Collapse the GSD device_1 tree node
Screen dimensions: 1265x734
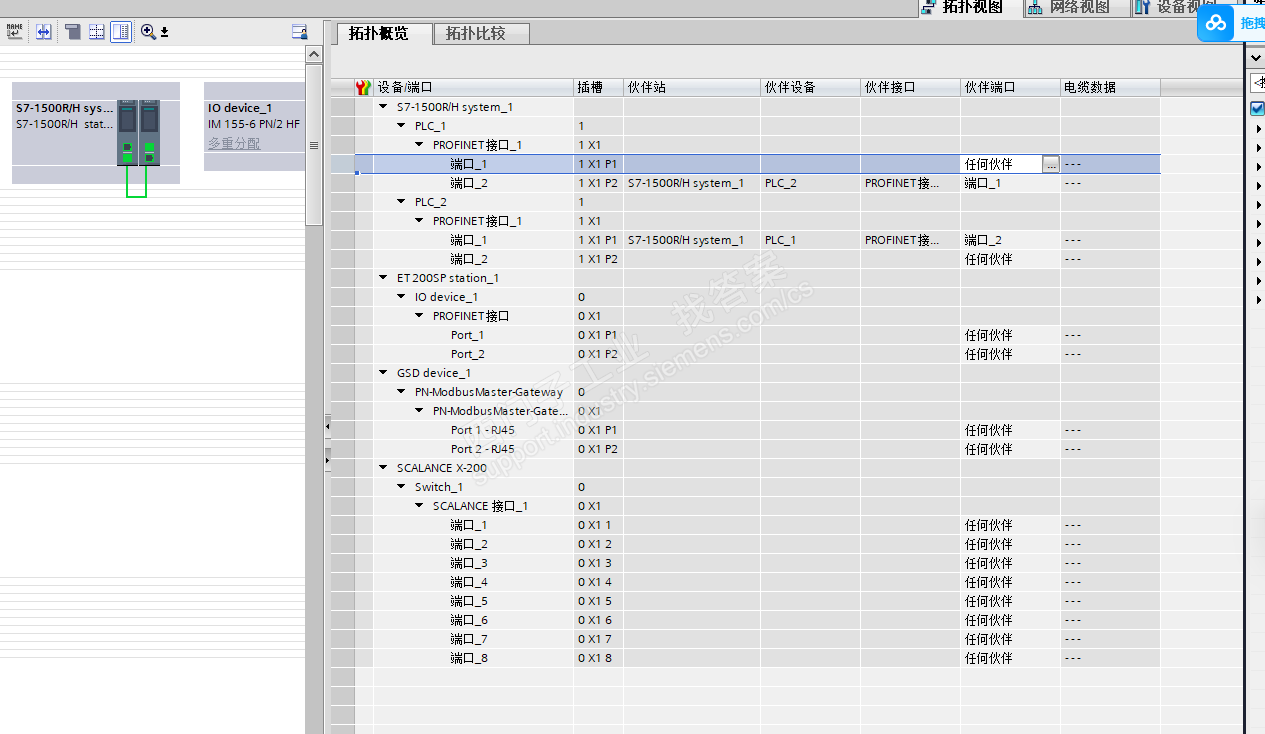click(x=384, y=373)
